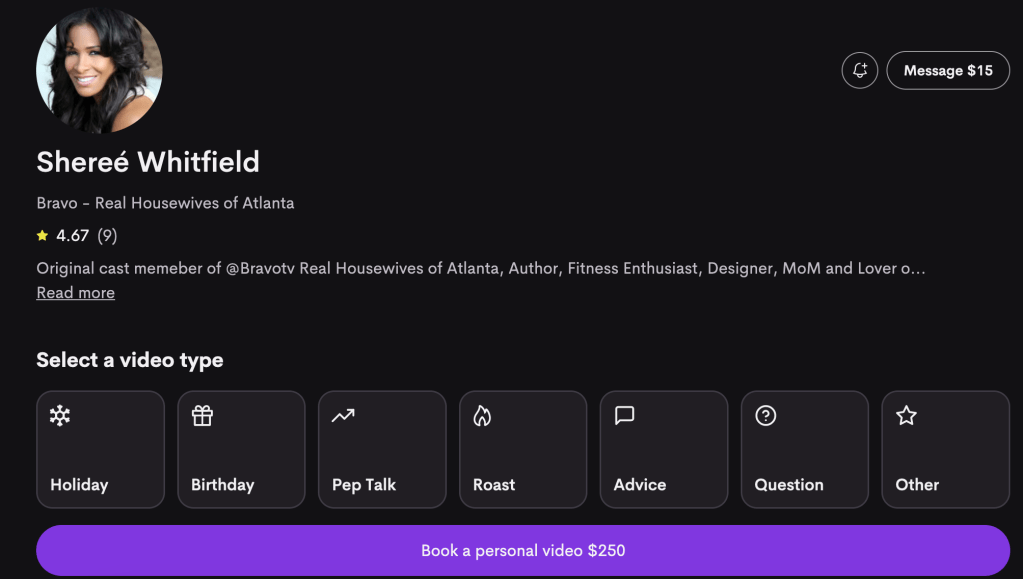The width and height of the screenshot is (1023, 579).
Task: Select the Holiday snowflake icon
Action: (60, 416)
